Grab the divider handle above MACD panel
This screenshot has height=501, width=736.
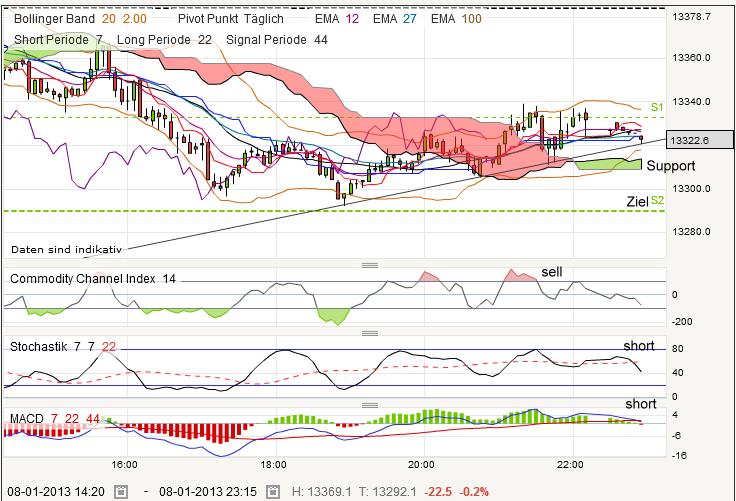click(x=370, y=405)
